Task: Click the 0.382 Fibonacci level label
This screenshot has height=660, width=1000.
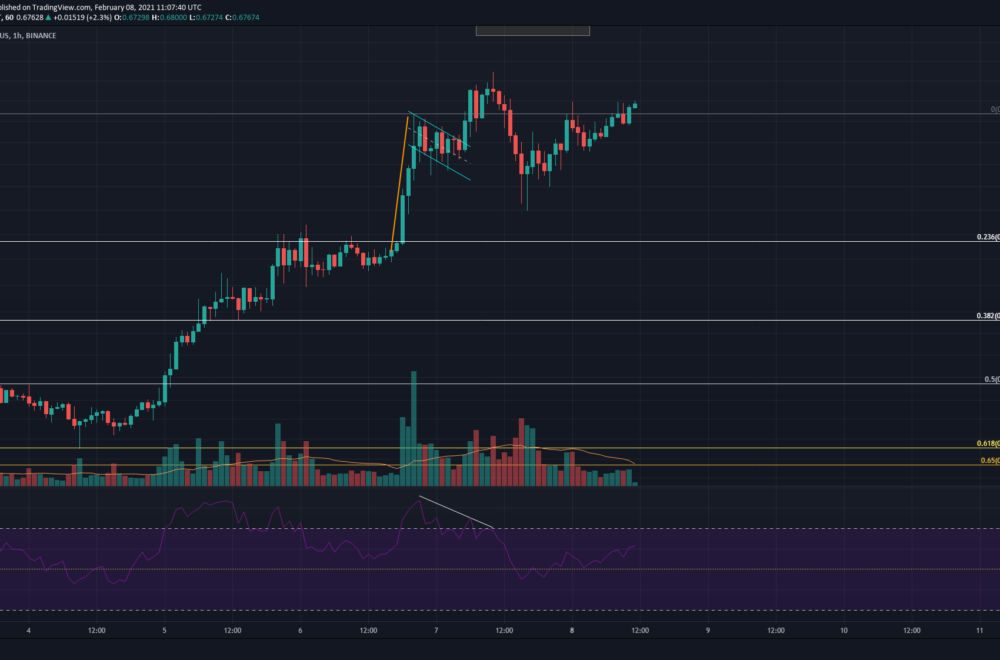Action: [x=988, y=316]
